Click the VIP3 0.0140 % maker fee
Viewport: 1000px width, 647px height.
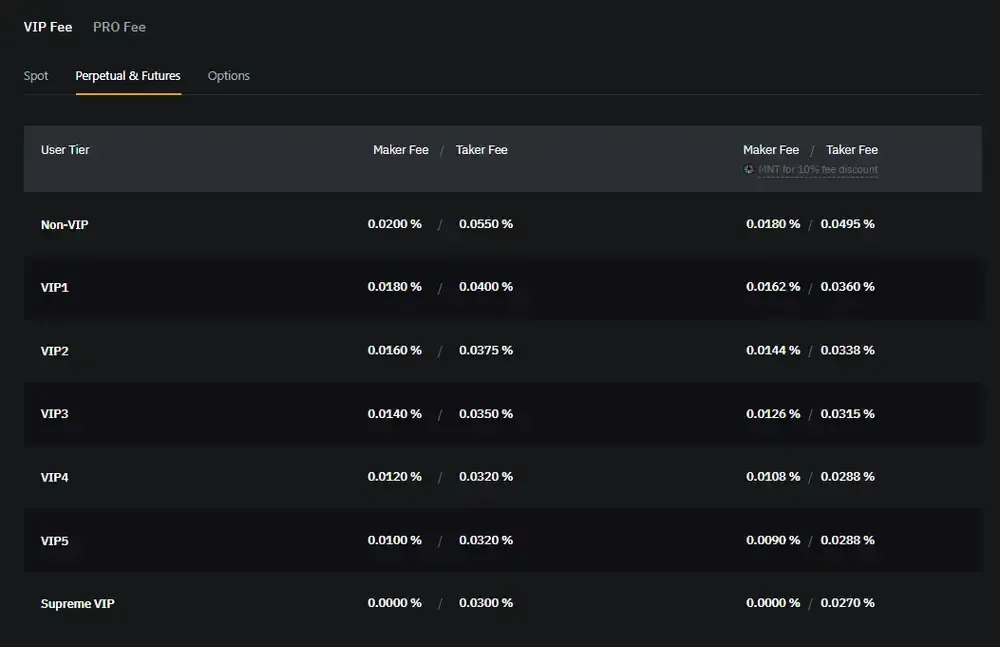click(394, 414)
